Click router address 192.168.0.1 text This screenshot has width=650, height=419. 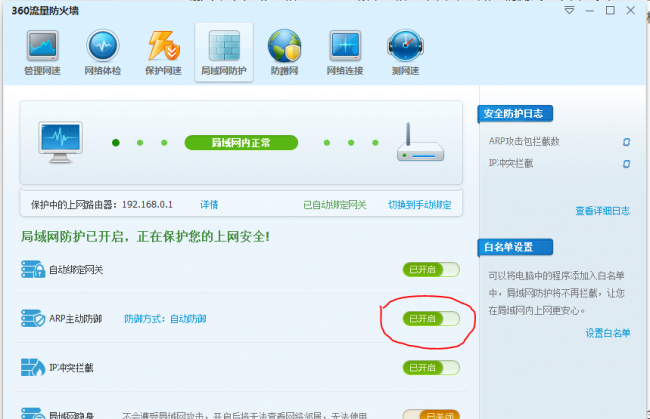[147, 205]
